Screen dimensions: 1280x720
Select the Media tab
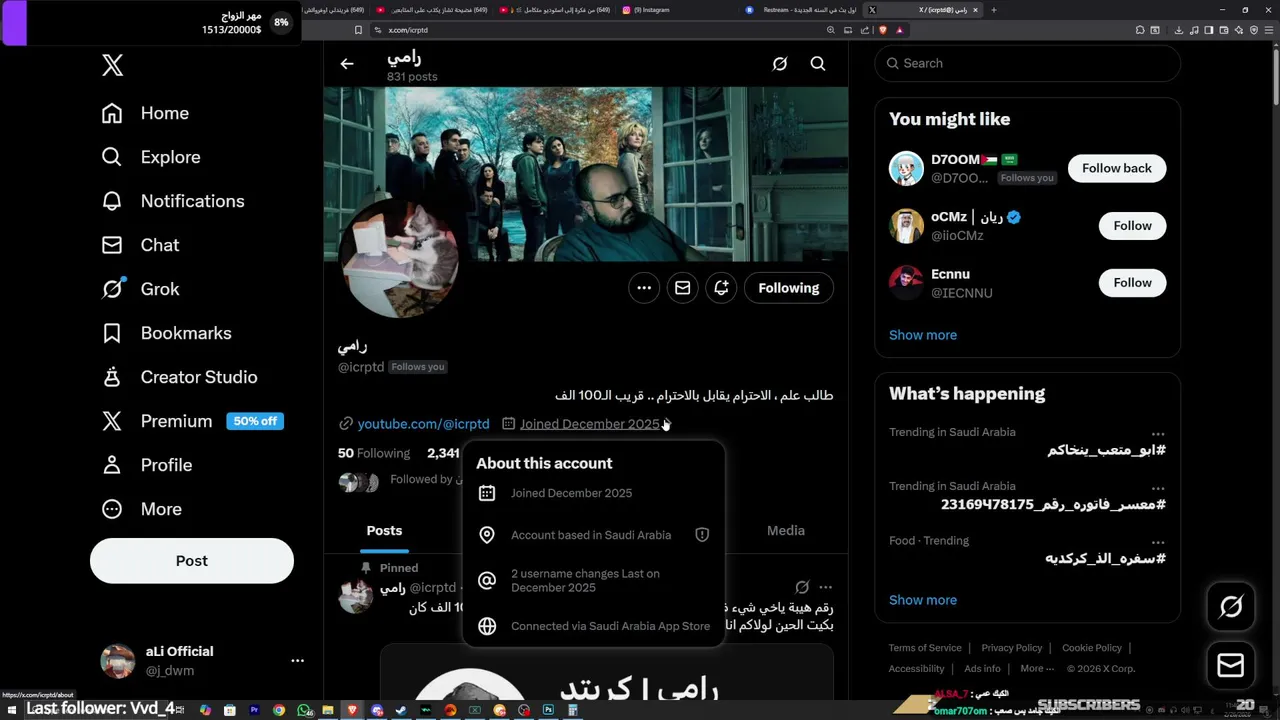[786, 531]
